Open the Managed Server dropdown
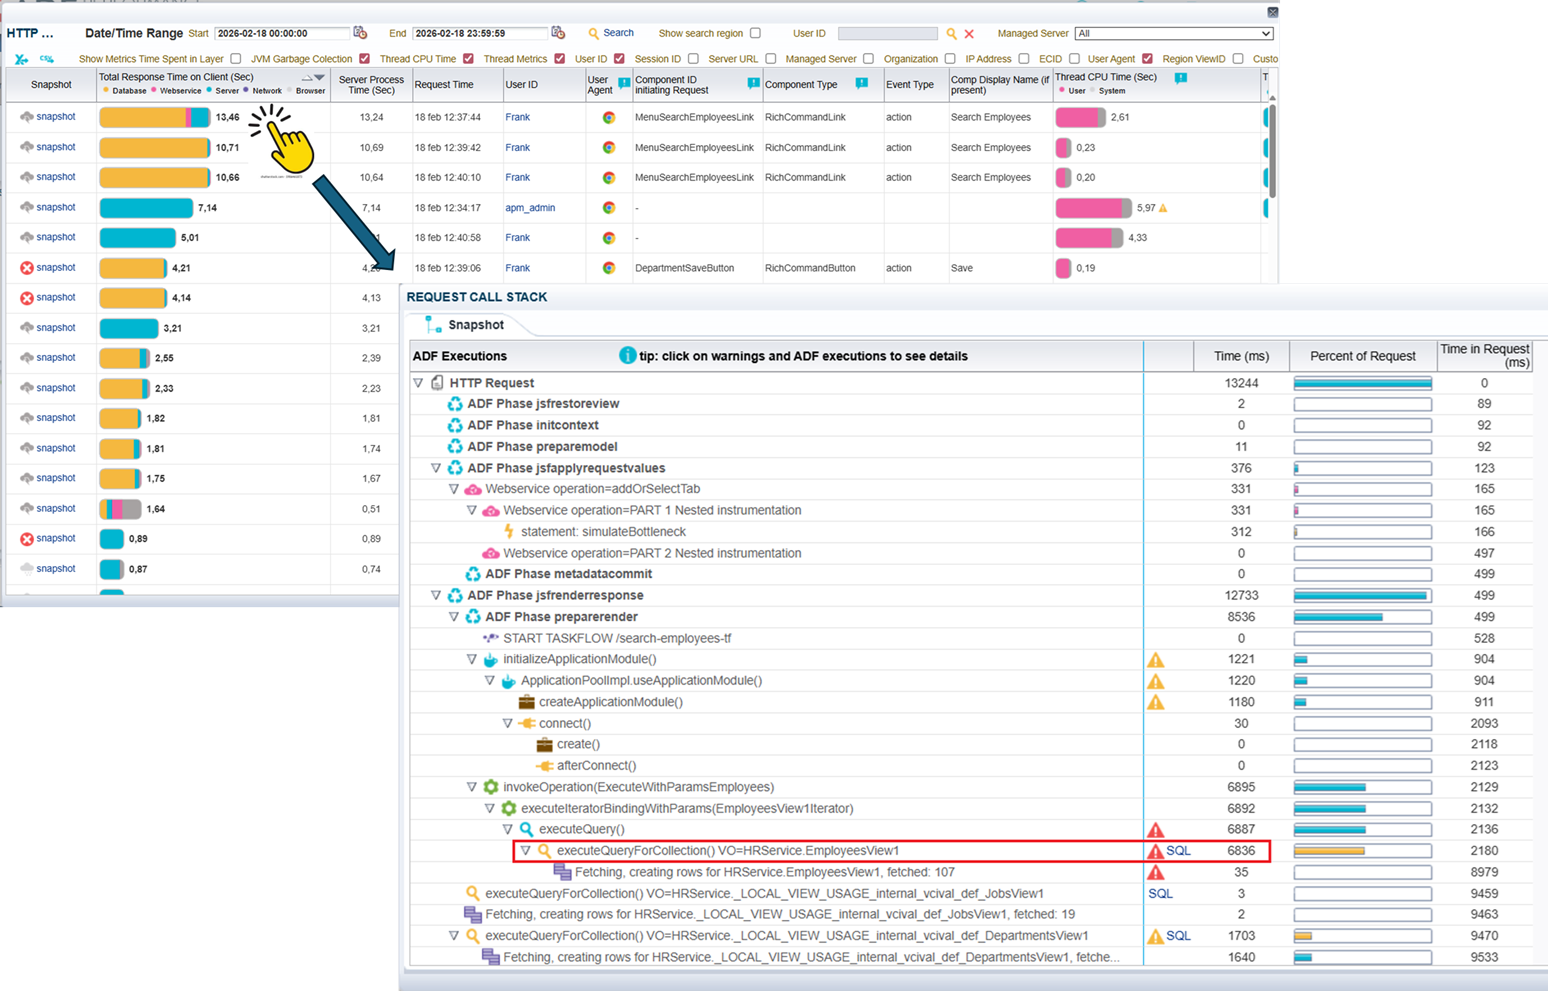 pyautogui.click(x=1173, y=34)
